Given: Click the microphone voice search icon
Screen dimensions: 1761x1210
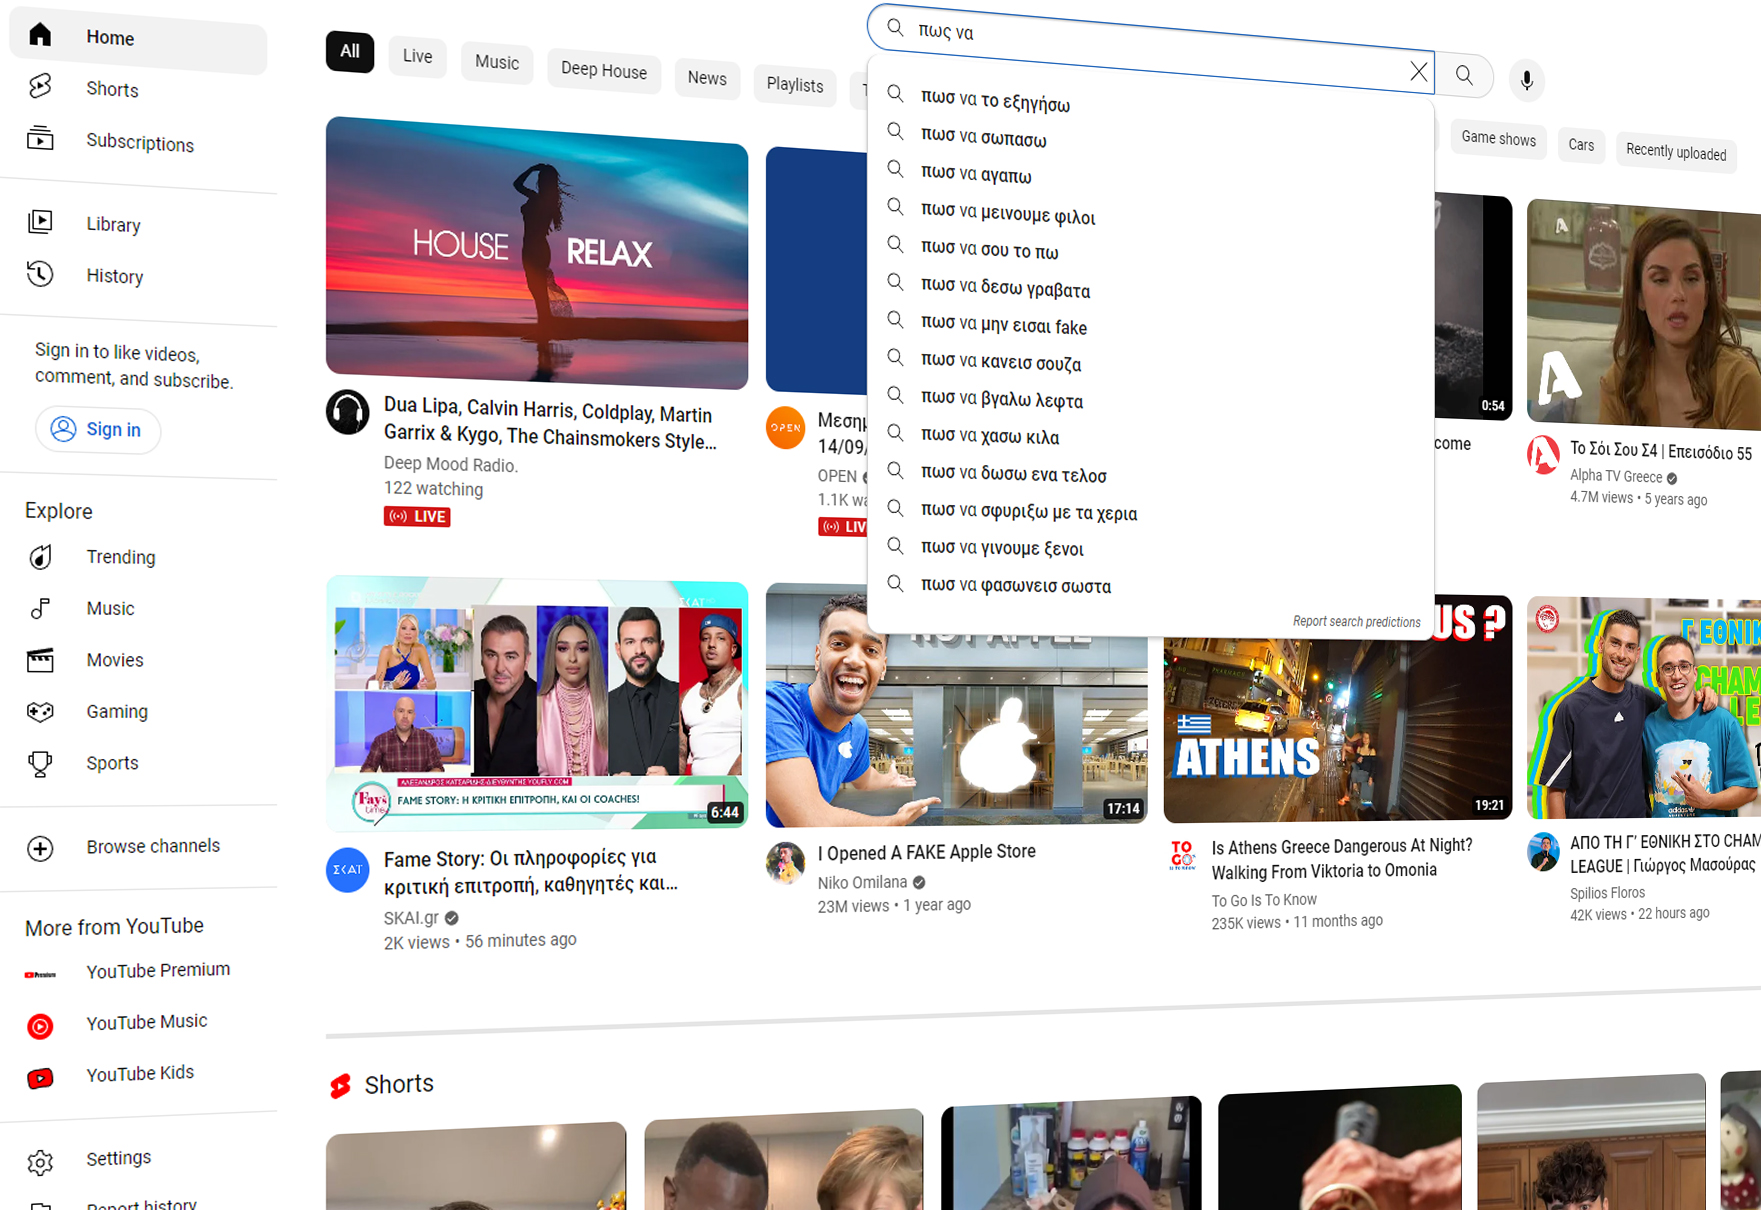Looking at the screenshot, I should 1526,80.
